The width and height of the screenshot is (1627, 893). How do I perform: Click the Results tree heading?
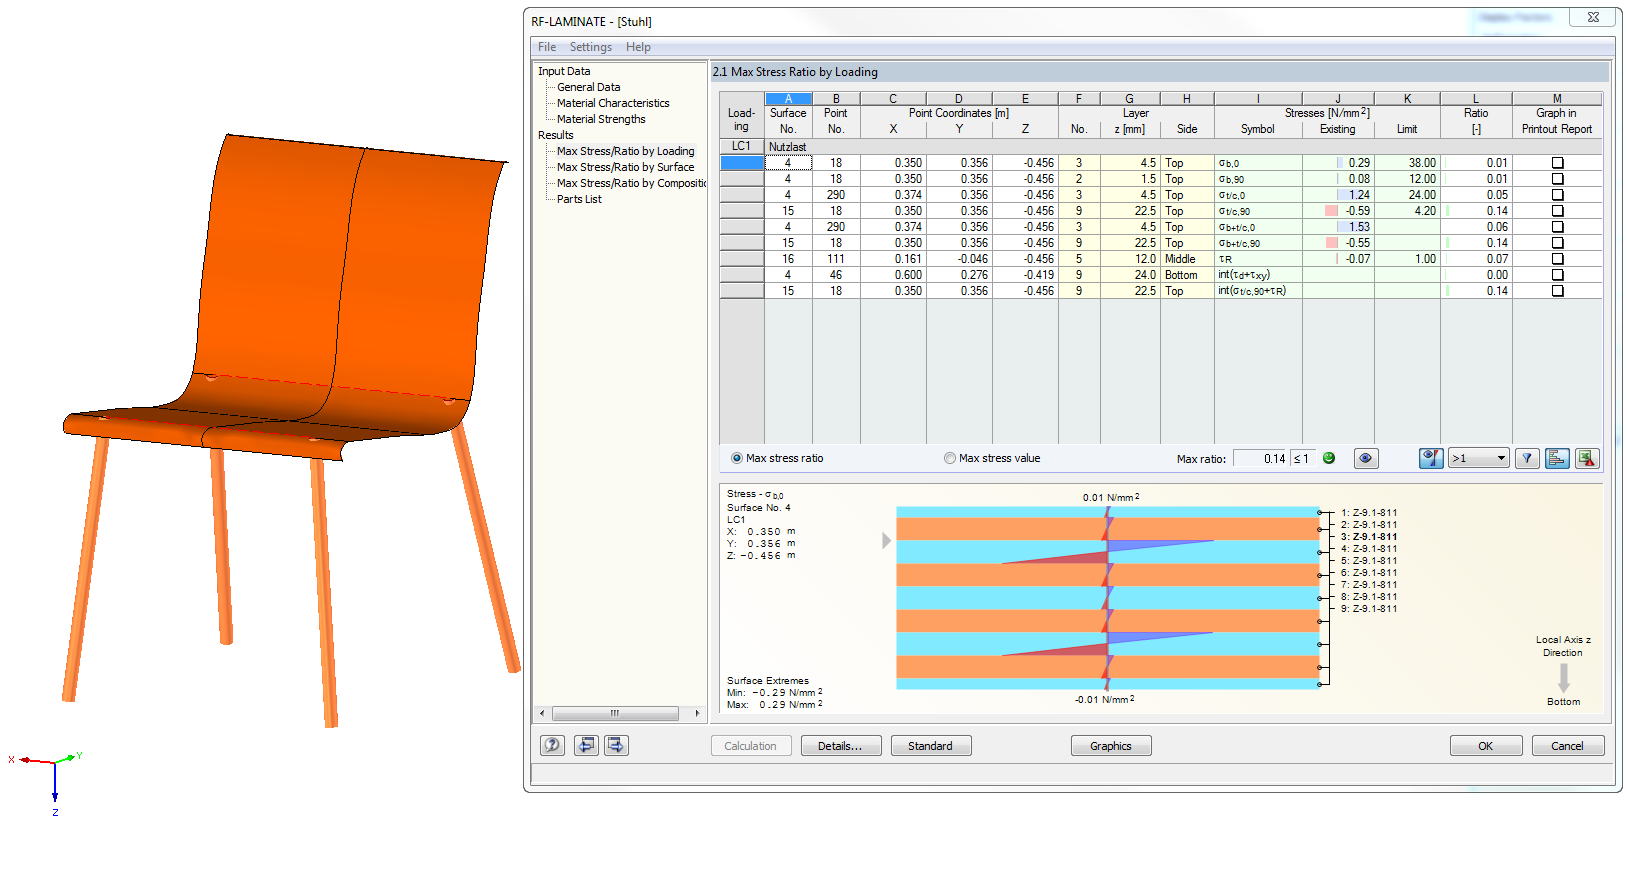click(556, 135)
